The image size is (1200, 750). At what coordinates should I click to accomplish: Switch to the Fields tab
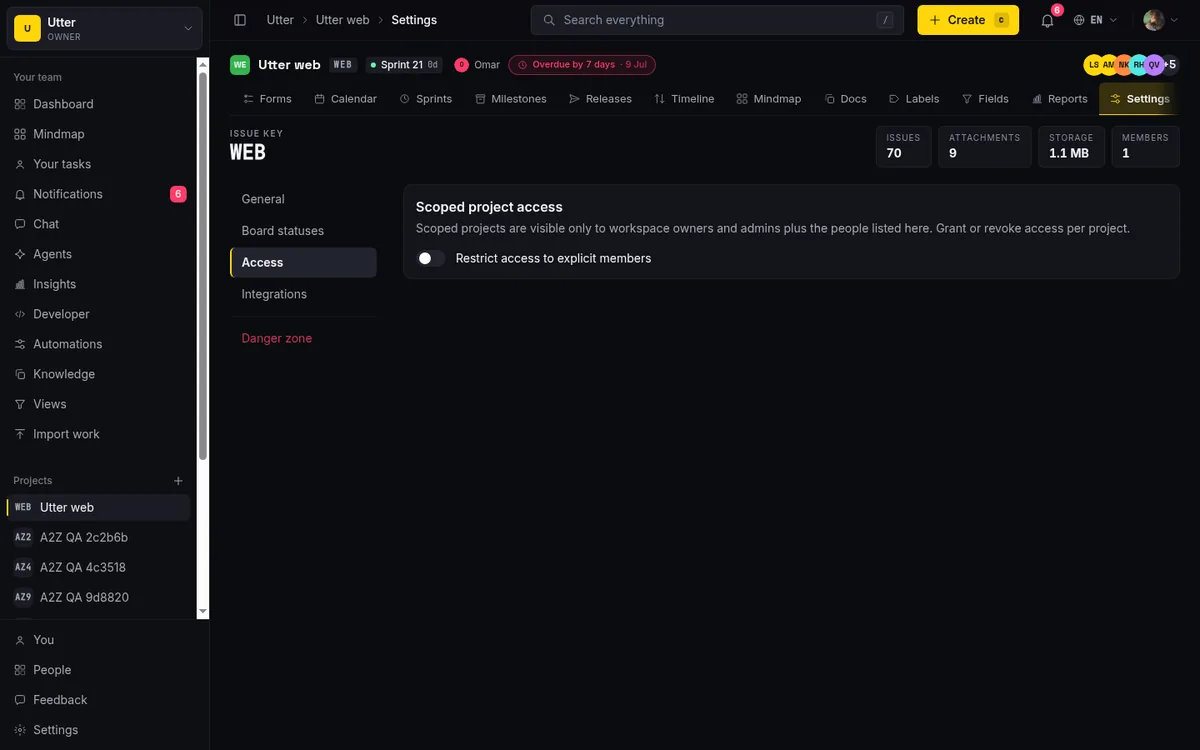[985, 99]
